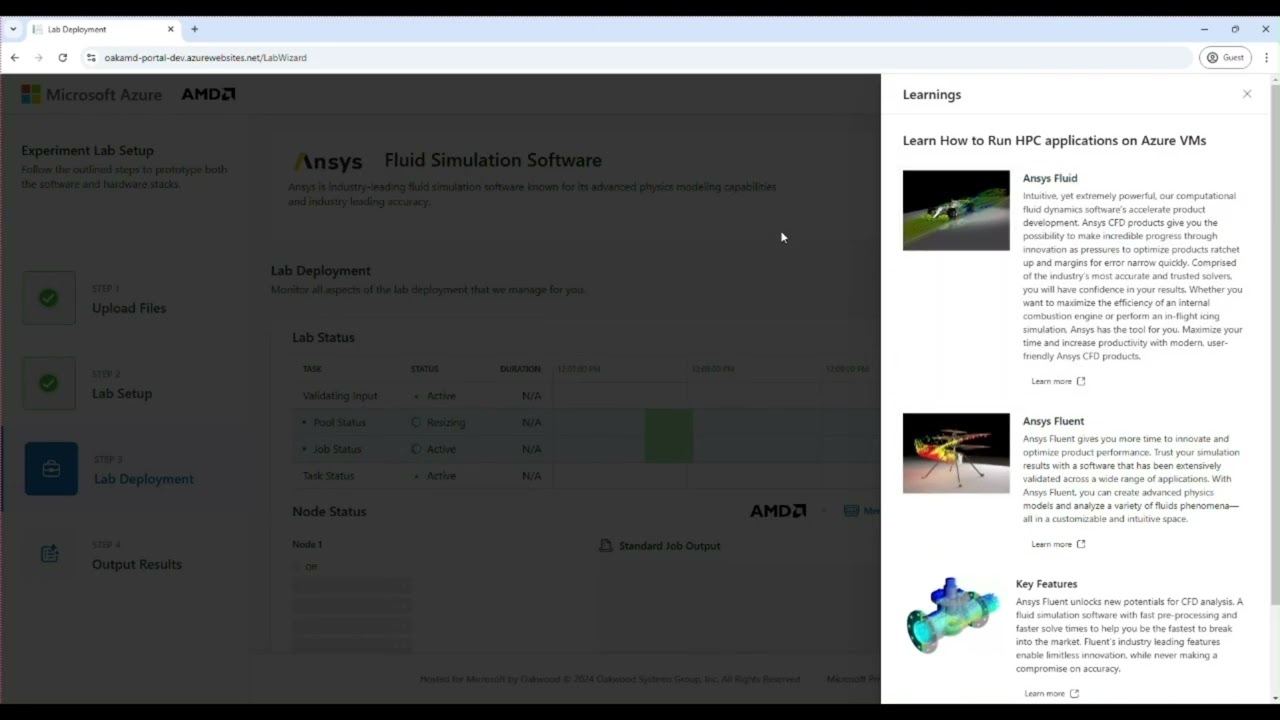Click the Ansys Fluent heading
The image size is (1280, 720).
pos(1054,421)
